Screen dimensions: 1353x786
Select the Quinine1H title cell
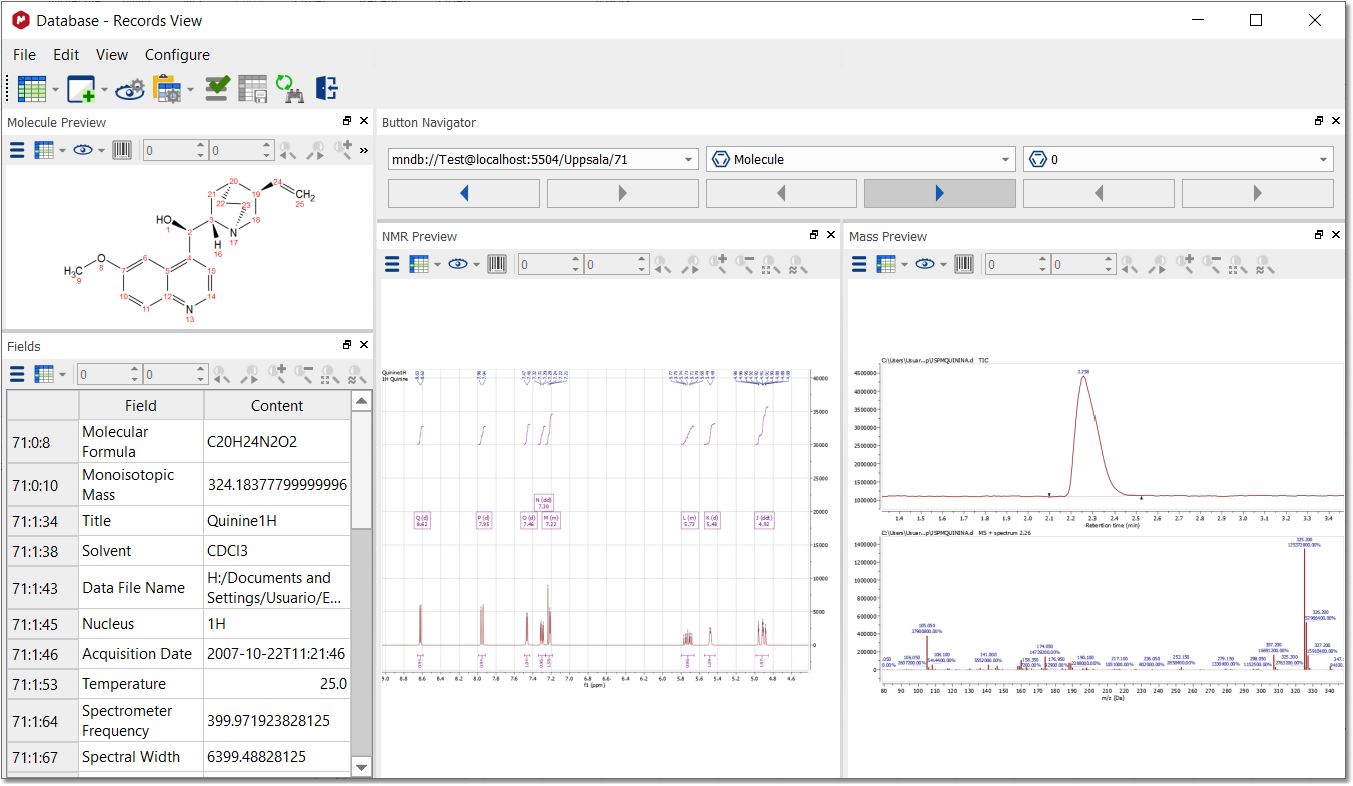(x=277, y=521)
